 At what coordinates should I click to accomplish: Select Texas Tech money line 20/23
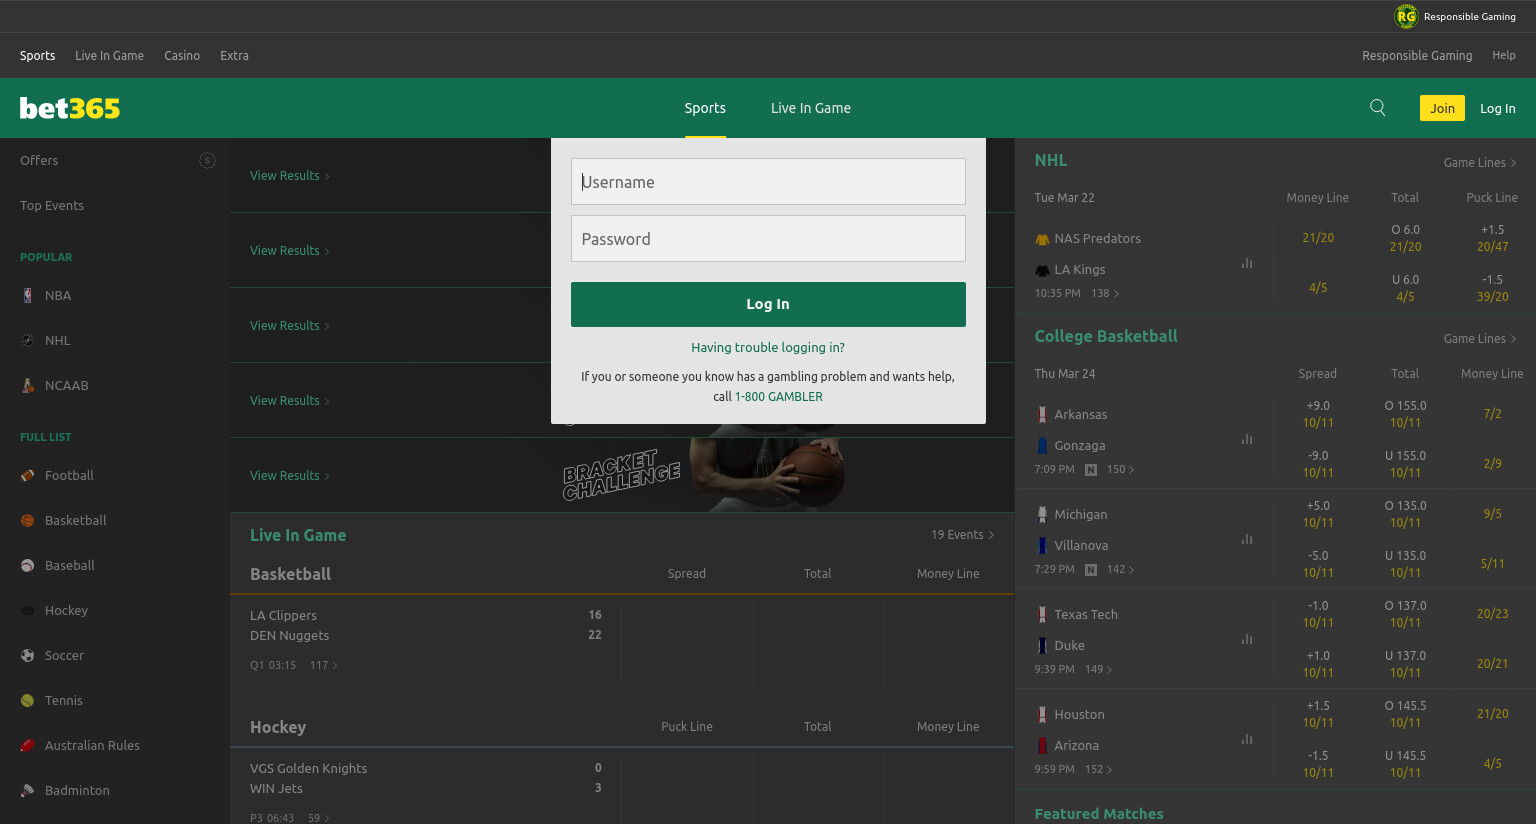(1492, 614)
